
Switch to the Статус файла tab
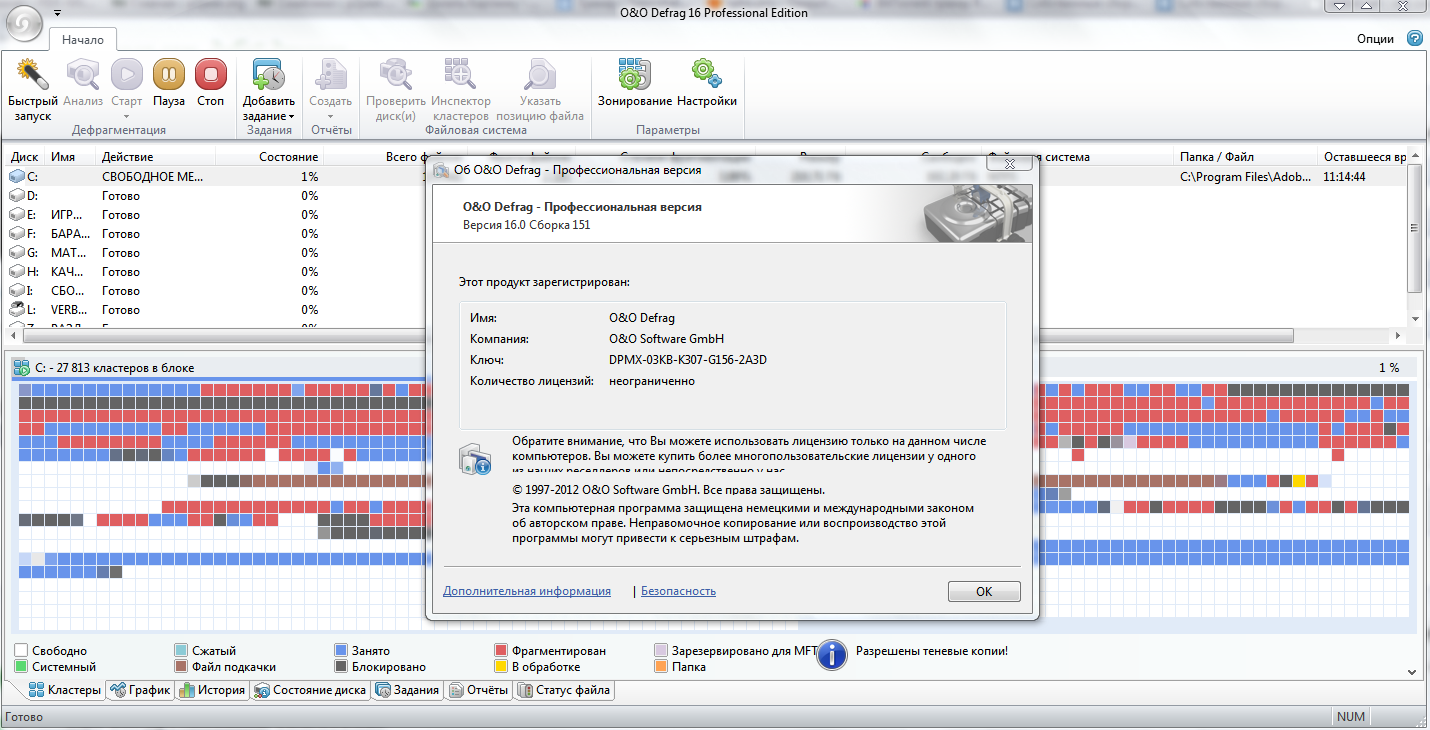pyautogui.click(x=563, y=690)
